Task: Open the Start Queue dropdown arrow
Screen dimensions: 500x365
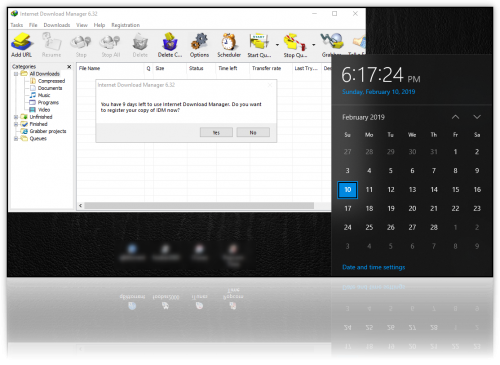Action: (277, 45)
